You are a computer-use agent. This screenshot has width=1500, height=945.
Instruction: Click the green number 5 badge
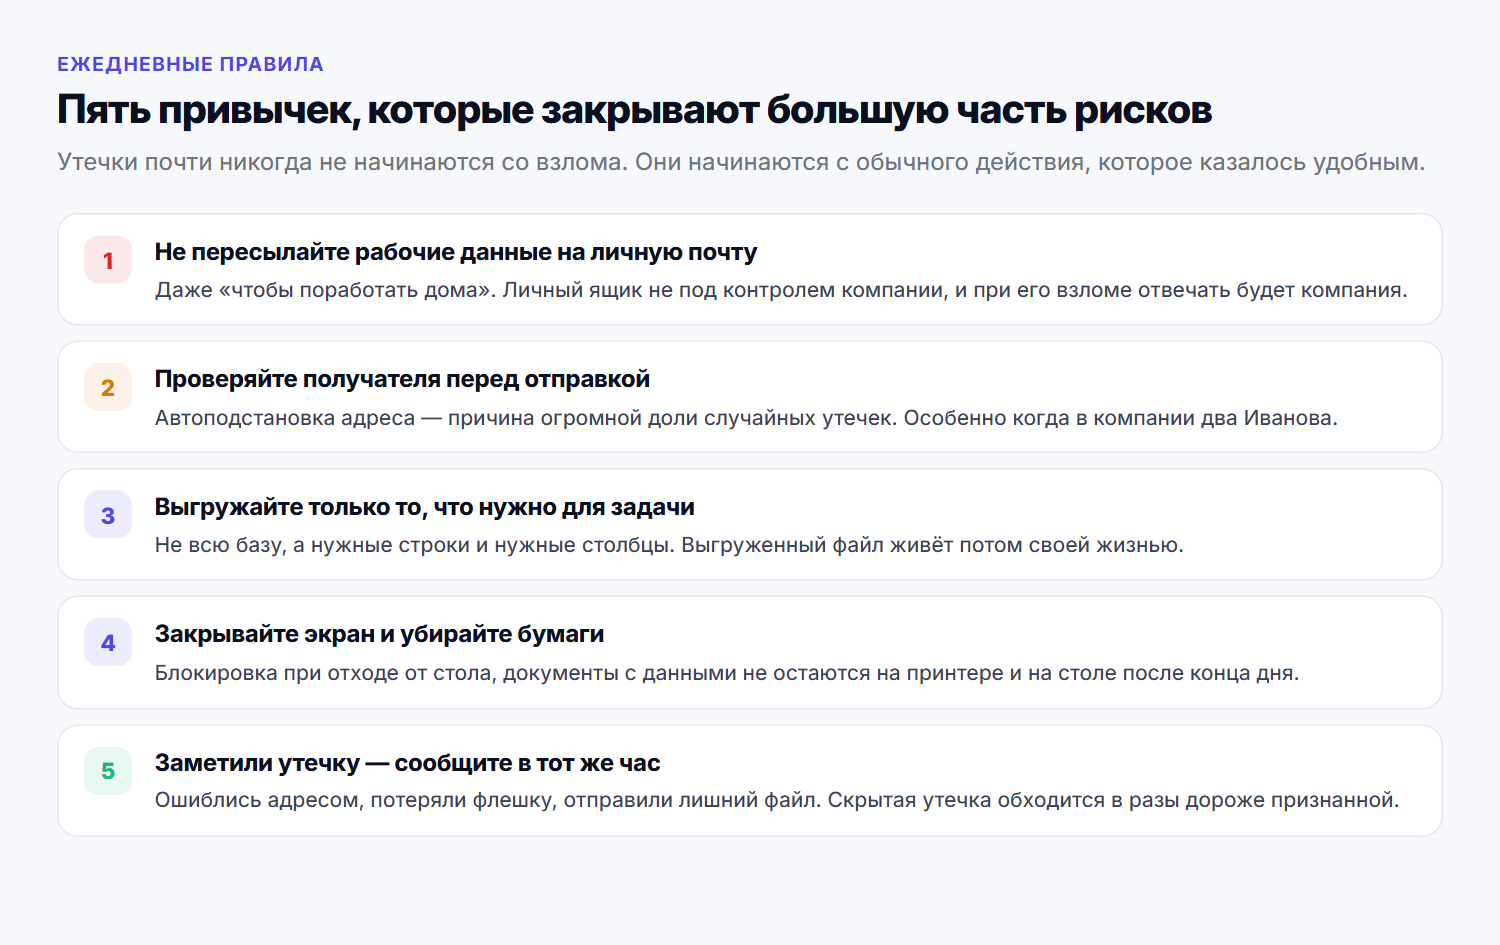point(108,771)
